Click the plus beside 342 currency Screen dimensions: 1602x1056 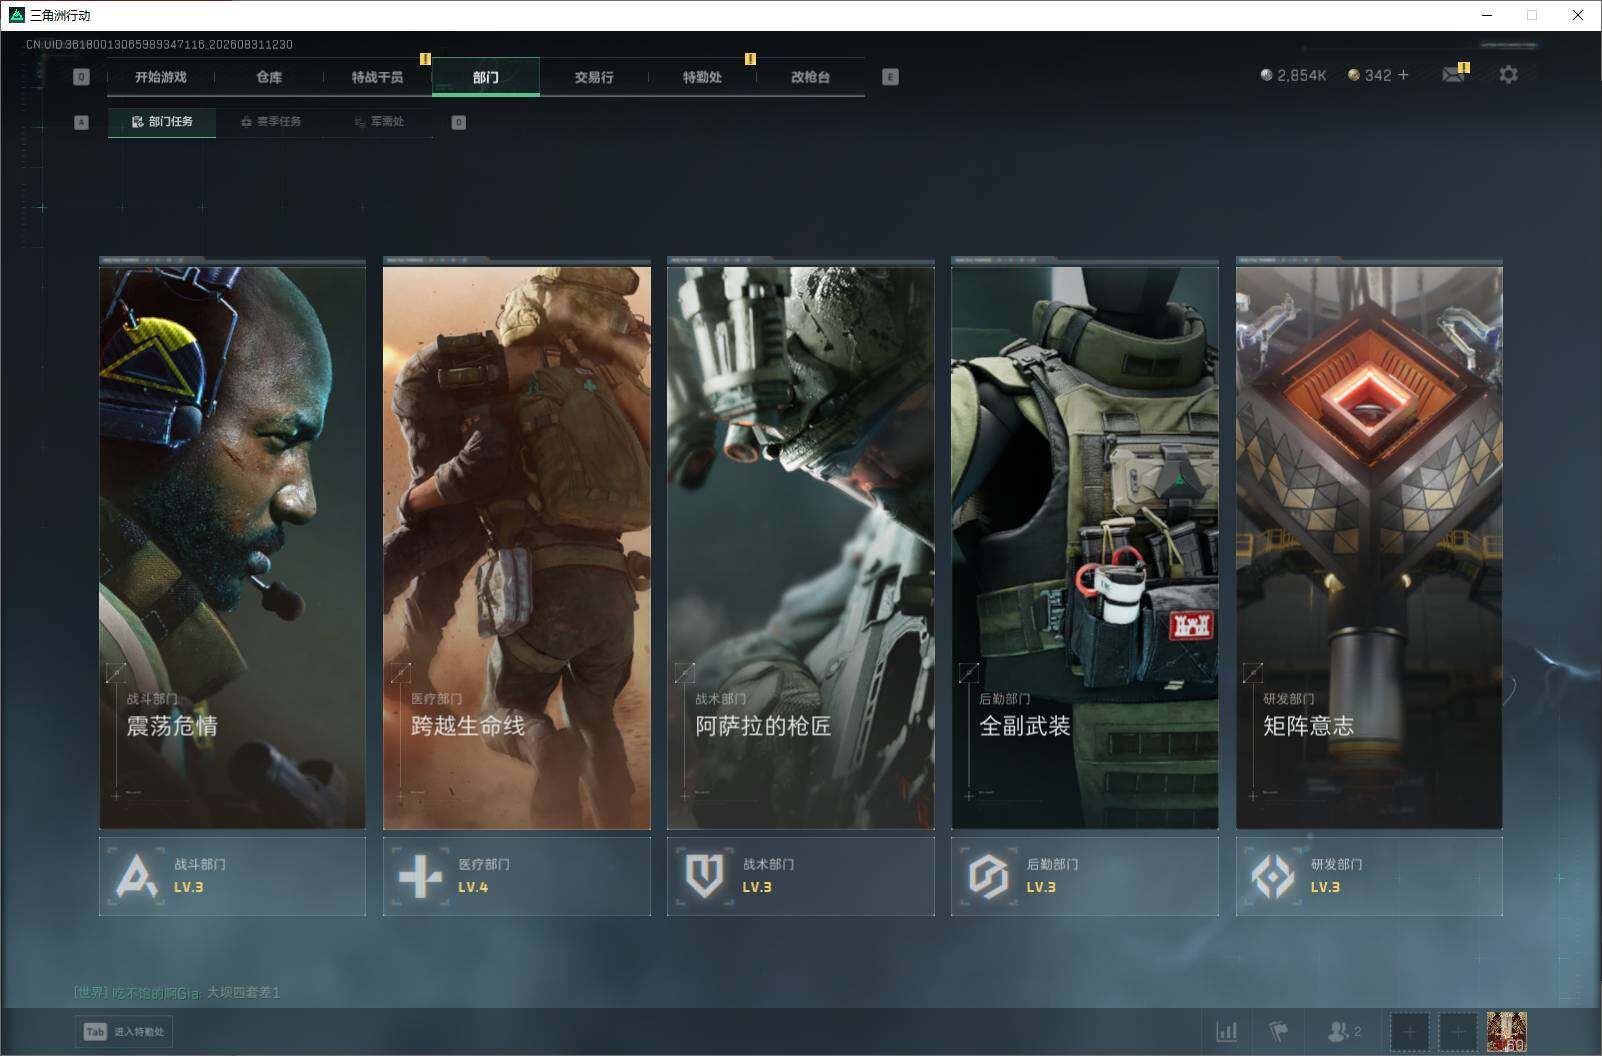(x=1403, y=75)
